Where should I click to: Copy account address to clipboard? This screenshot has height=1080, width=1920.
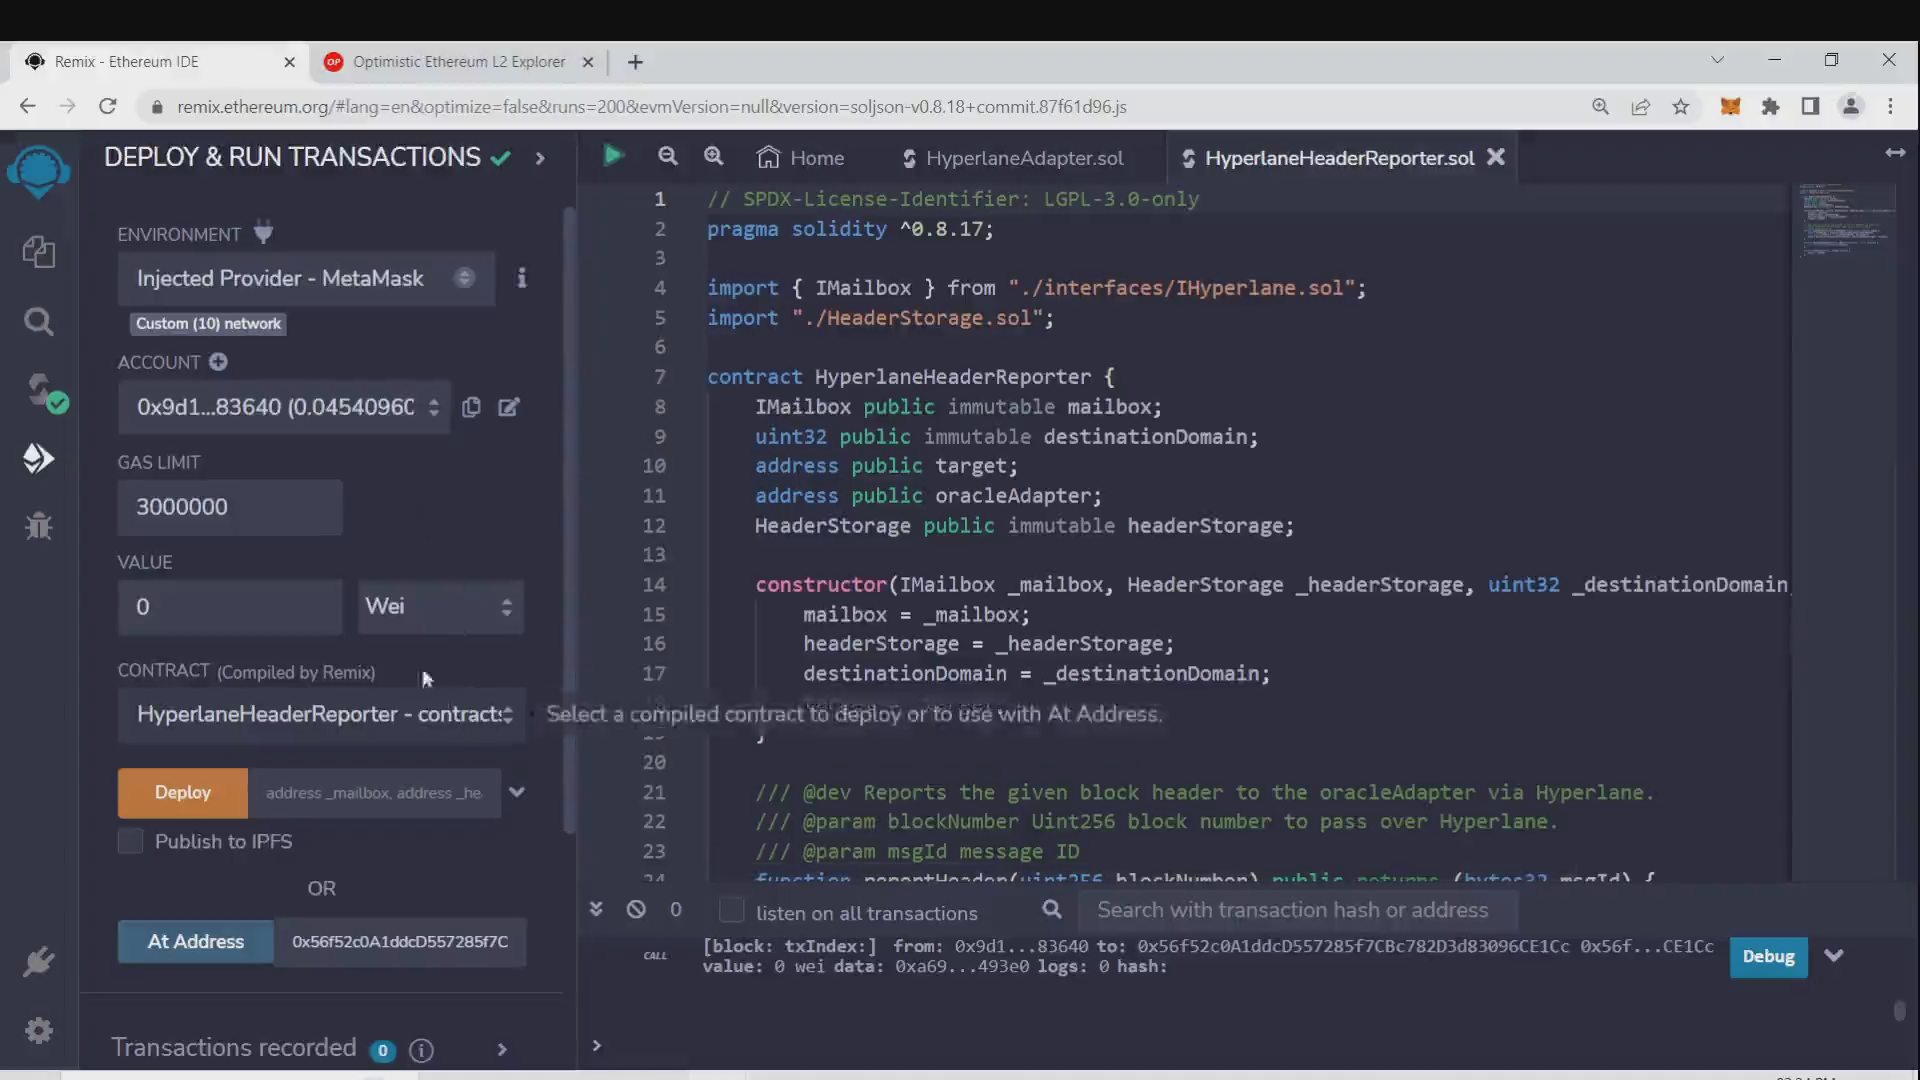tap(471, 407)
